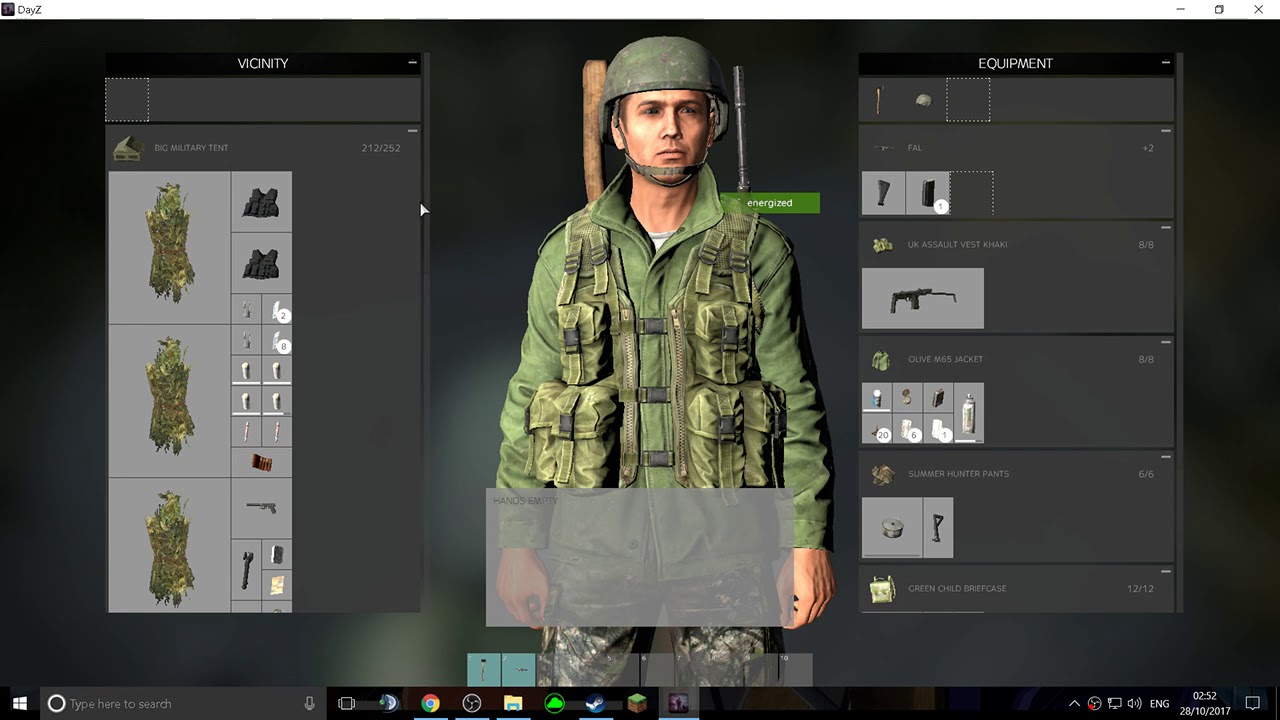Image resolution: width=1280 pixels, height=720 pixels.
Task: Select the black wrench-like tool in tent
Action: point(247,570)
